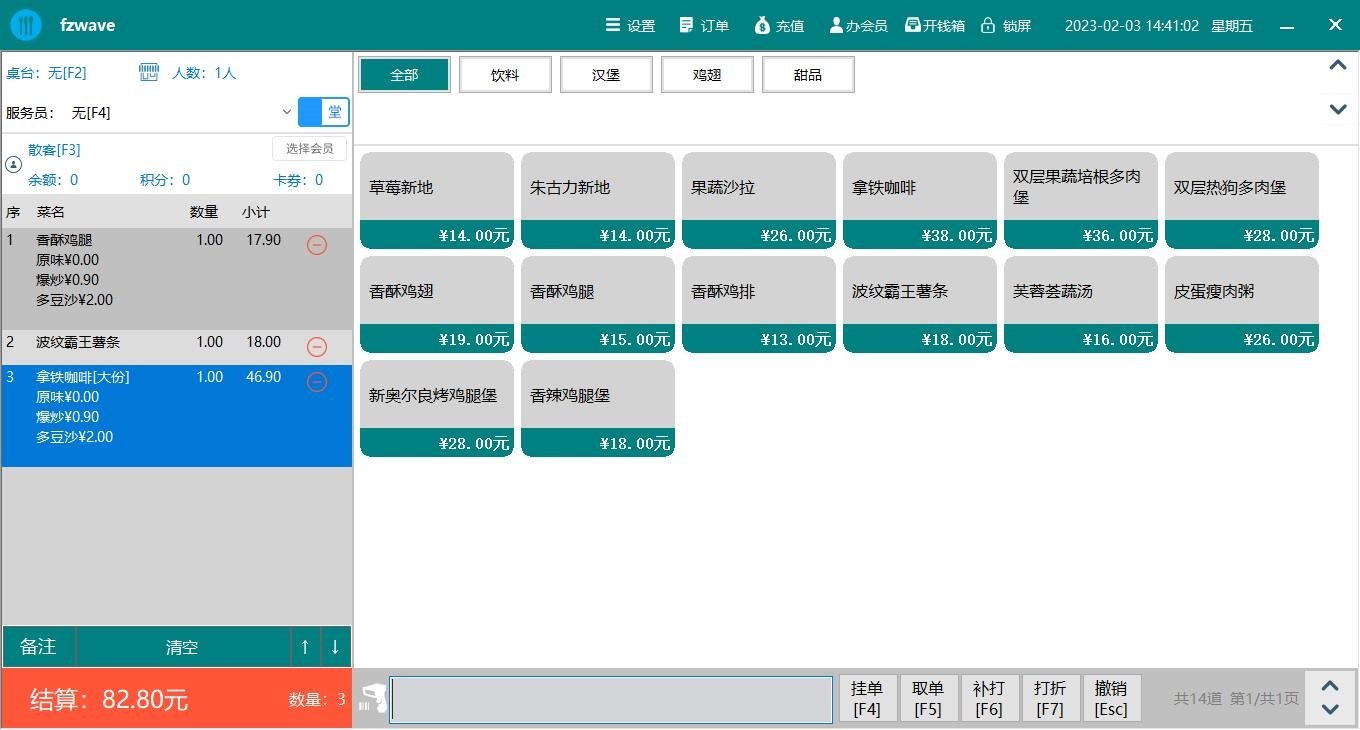Open the member registration (办会员) icon
The height and width of the screenshot is (730, 1360).
click(x=836, y=25)
